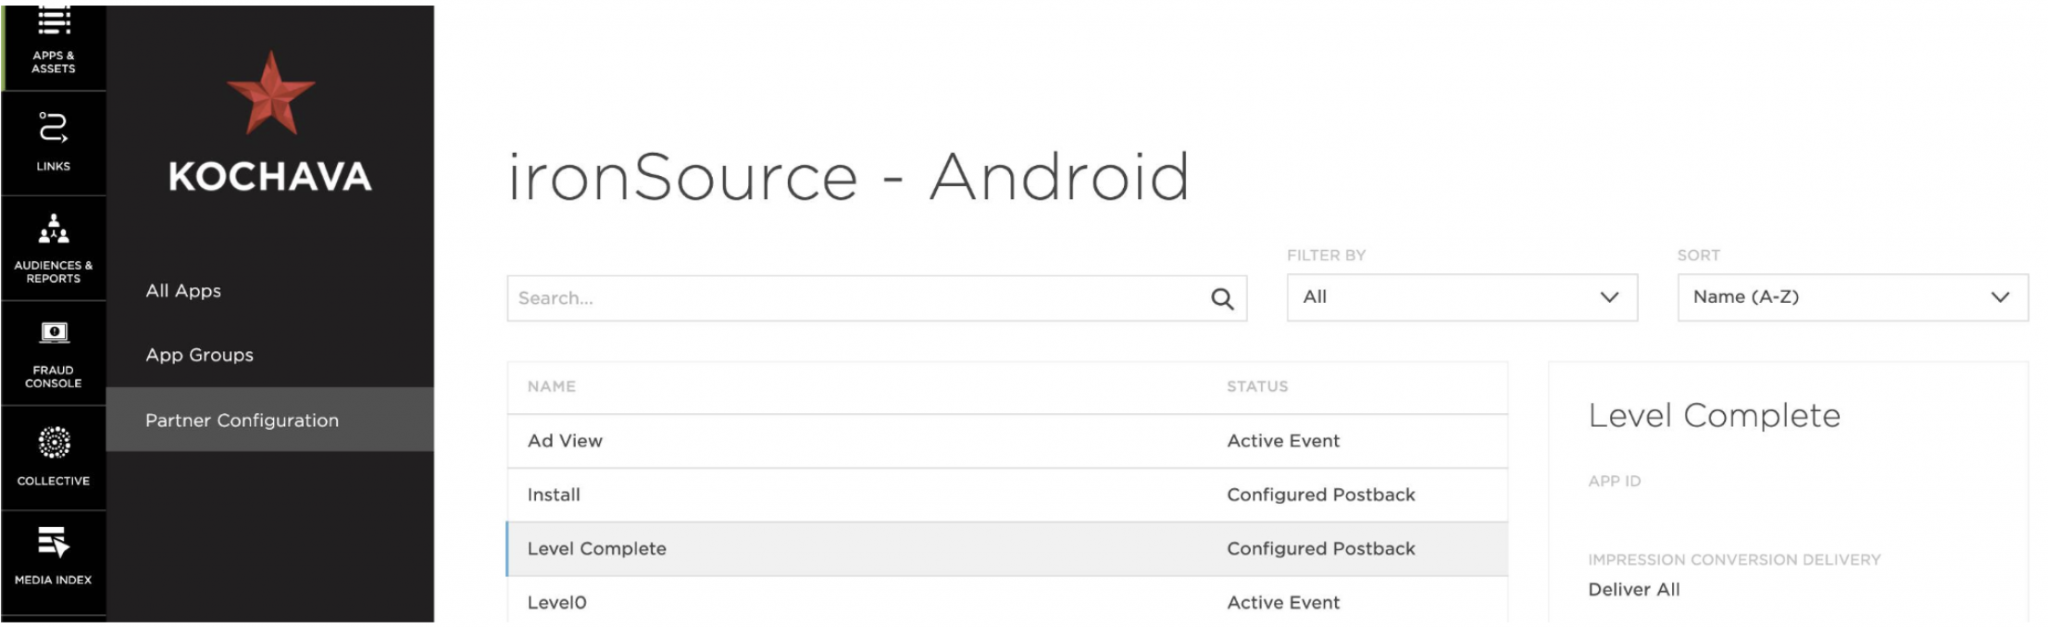This screenshot has width=2048, height=628.
Task: Select the Level Complete event row
Action: [x=1007, y=549]
